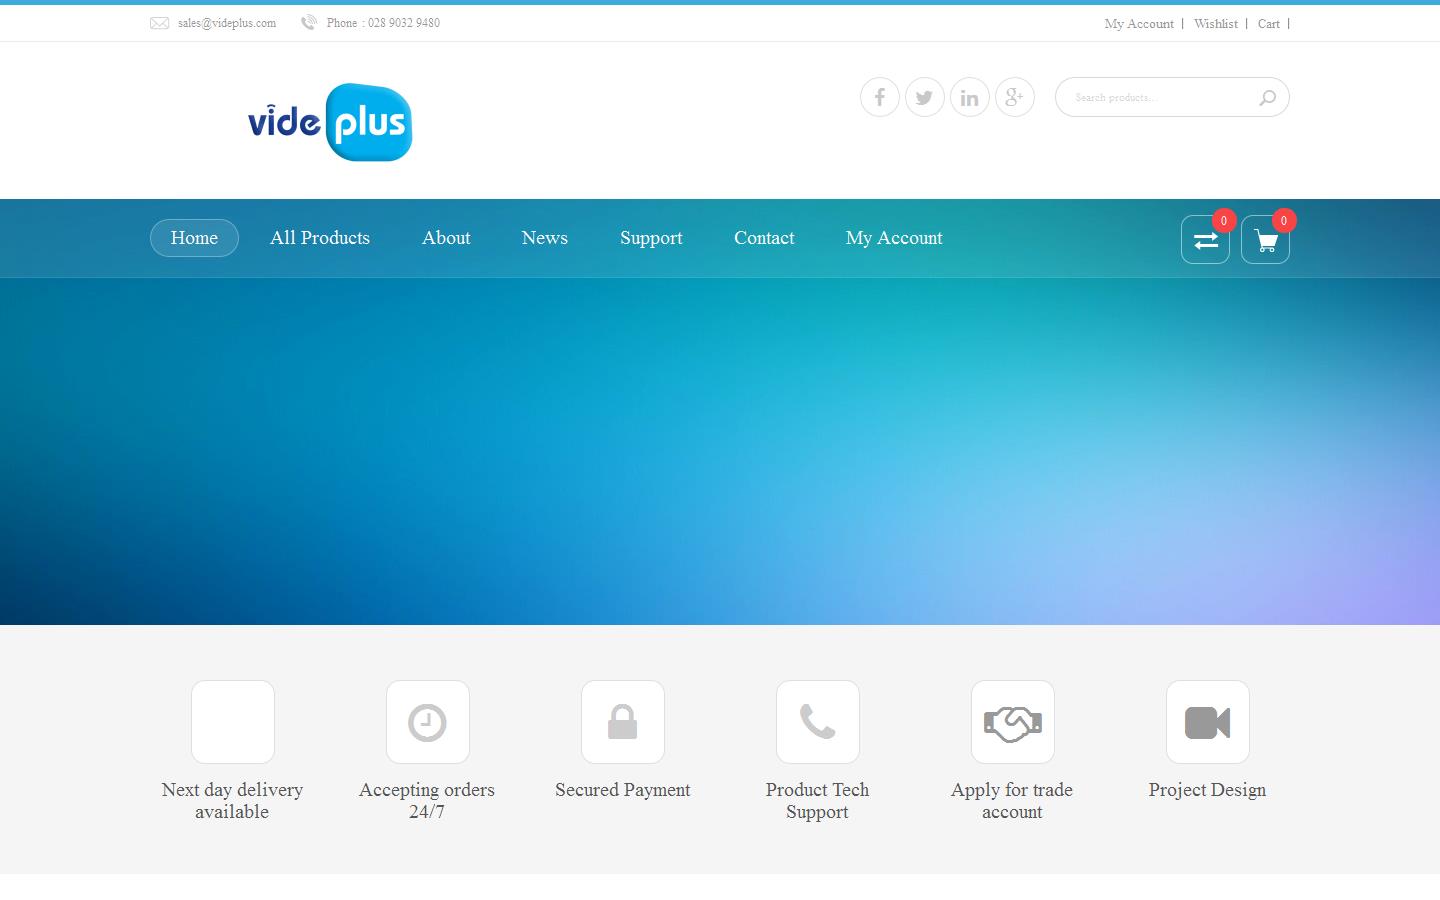Click the Project Design video camera icon
1440x900 pixels.
[1207, 721]
